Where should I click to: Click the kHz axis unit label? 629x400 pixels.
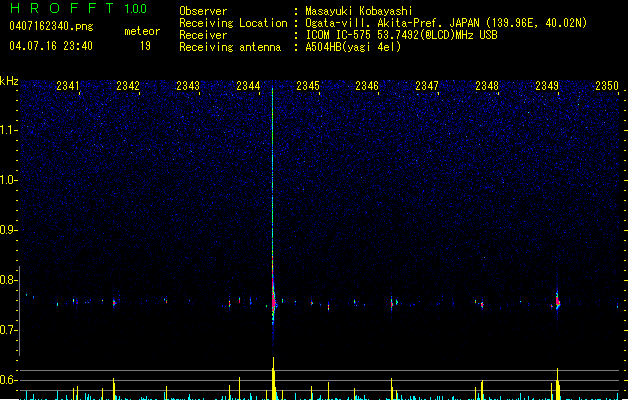(x=9, y=81)
